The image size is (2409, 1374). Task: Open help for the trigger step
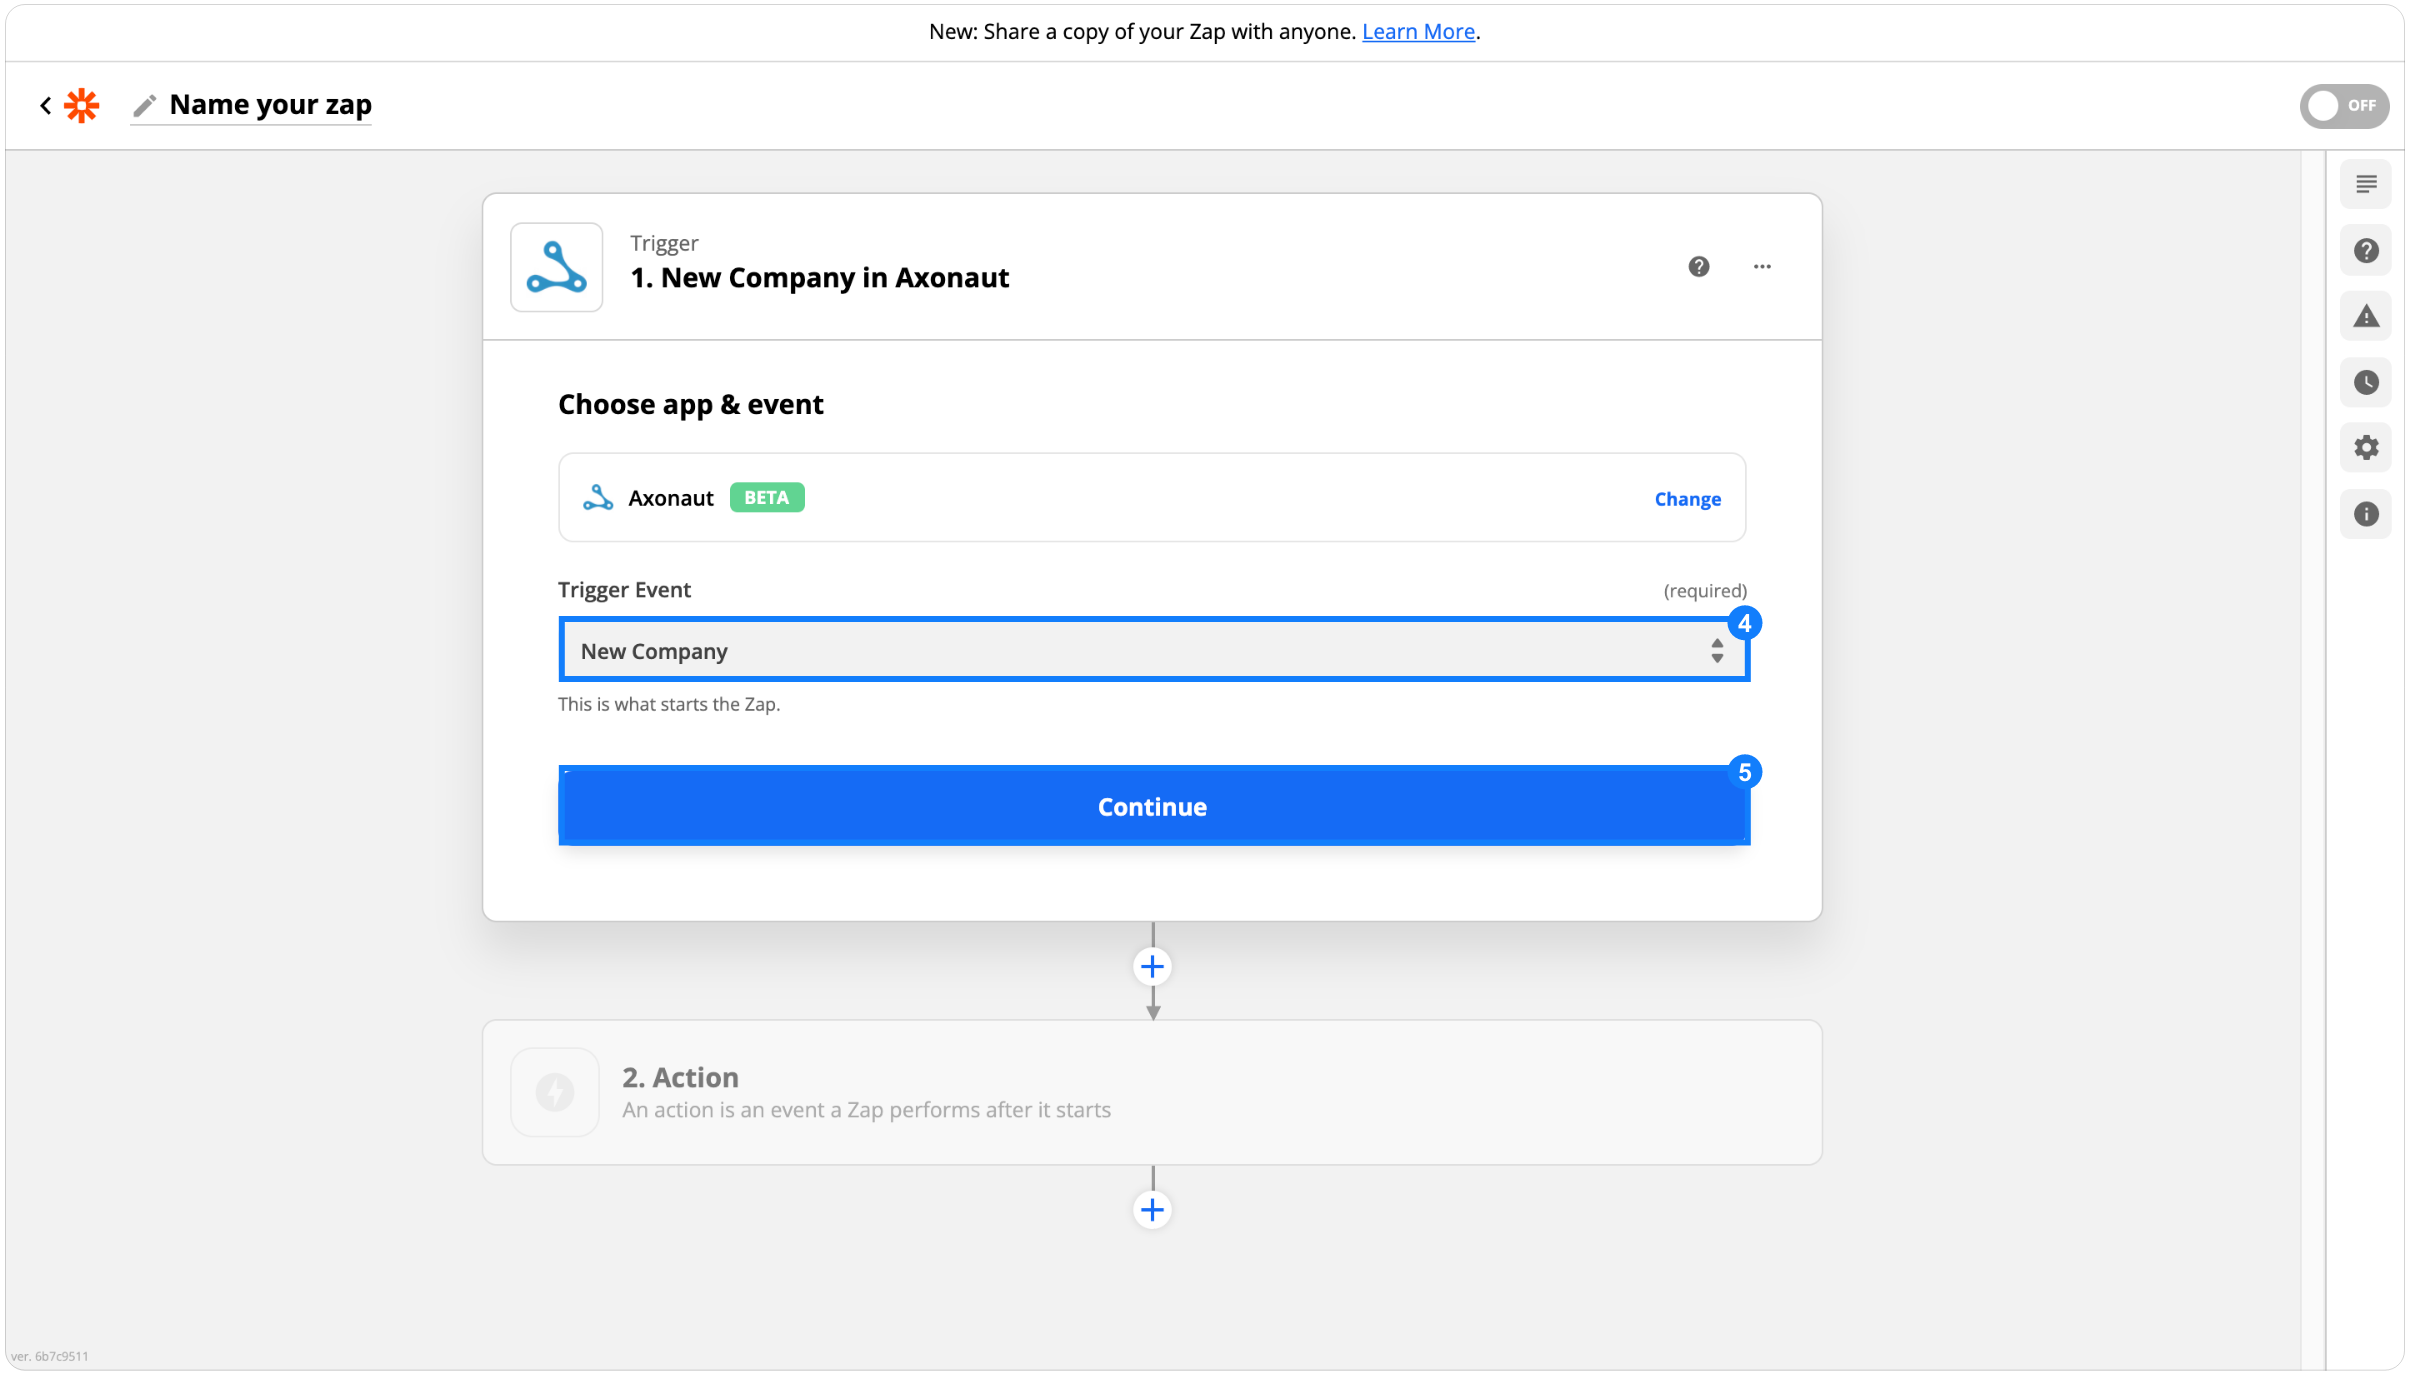tap(1698, 266)
